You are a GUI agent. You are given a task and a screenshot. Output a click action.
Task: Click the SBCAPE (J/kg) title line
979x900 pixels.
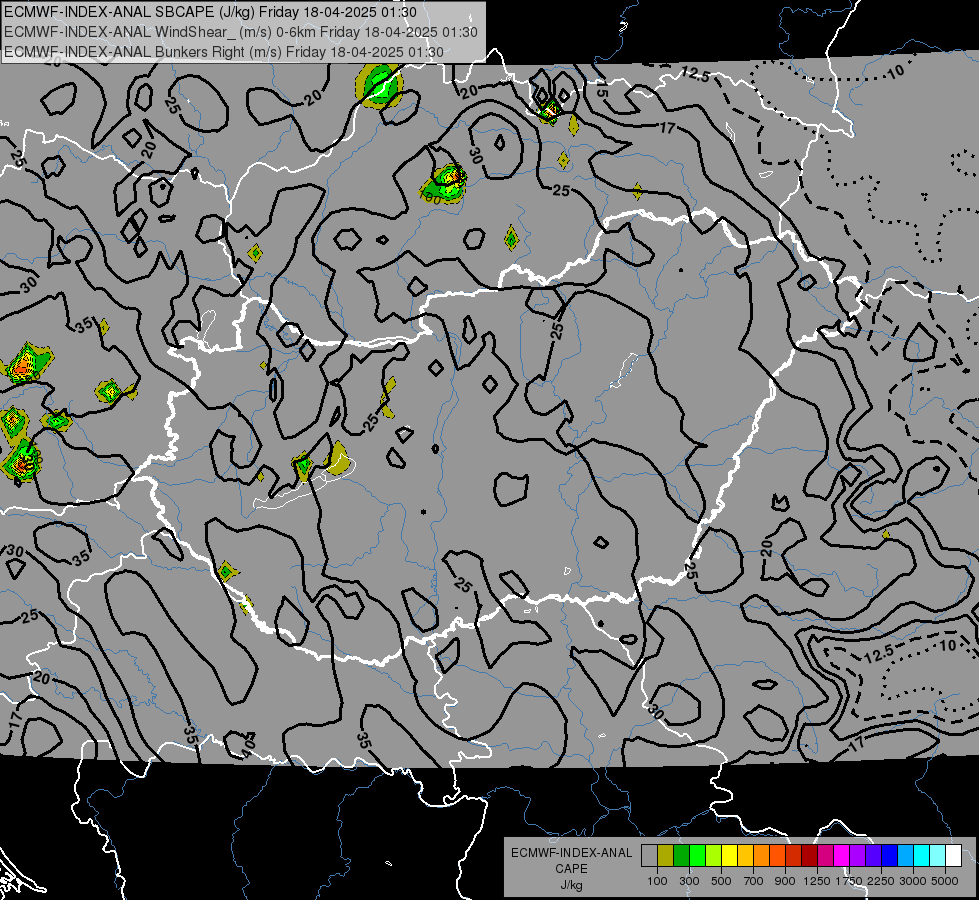(x=210, y=12)
